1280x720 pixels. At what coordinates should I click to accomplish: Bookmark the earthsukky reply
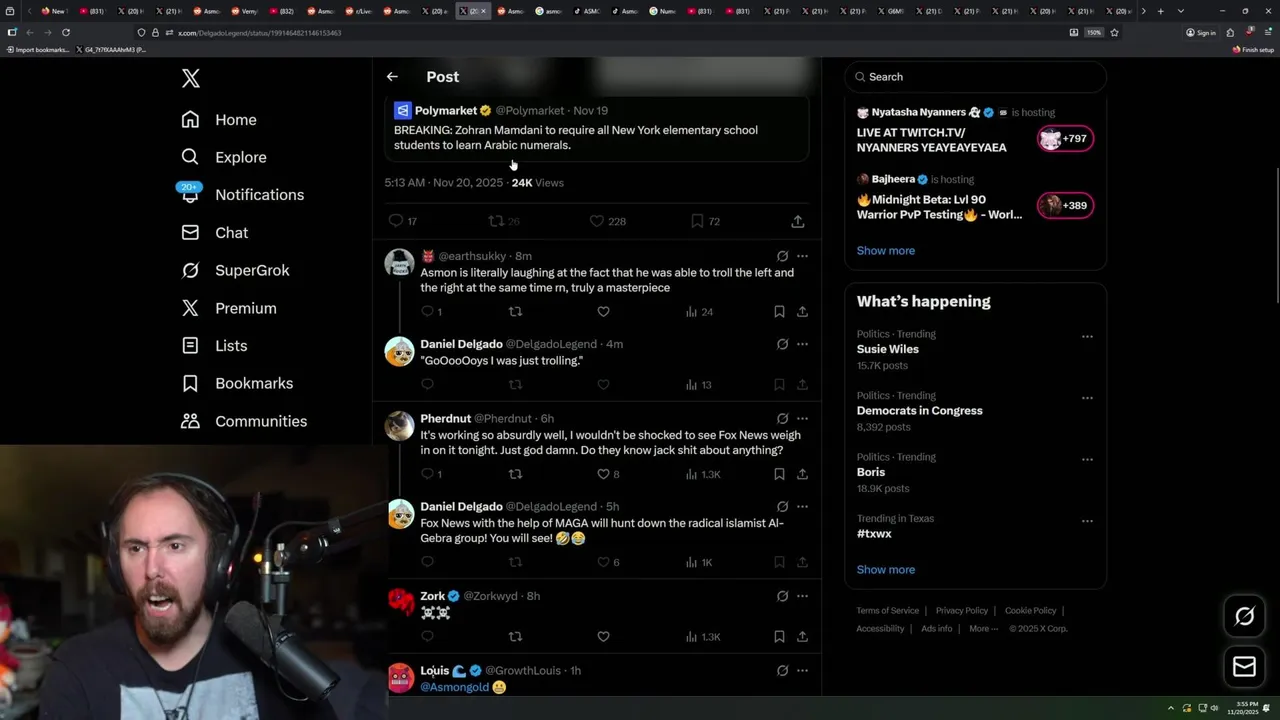(779, 312)
